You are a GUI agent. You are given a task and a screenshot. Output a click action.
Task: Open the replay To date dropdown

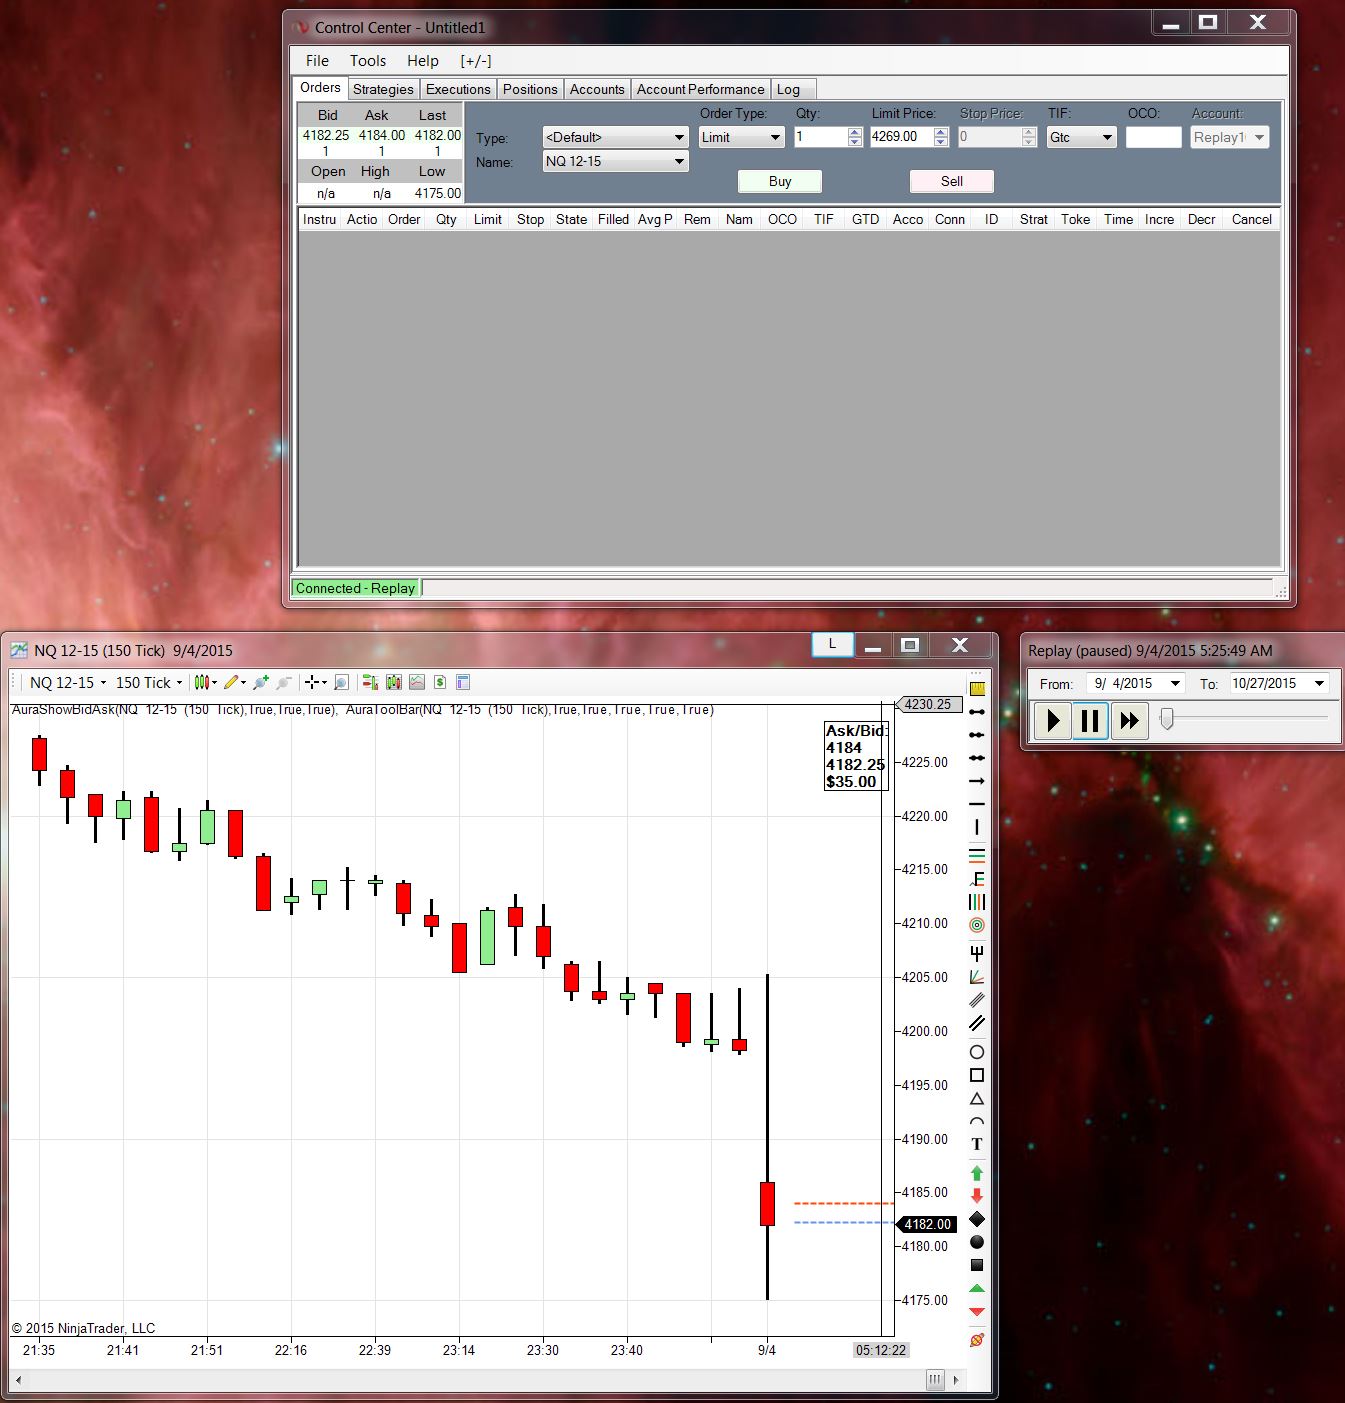[1319, 683]
